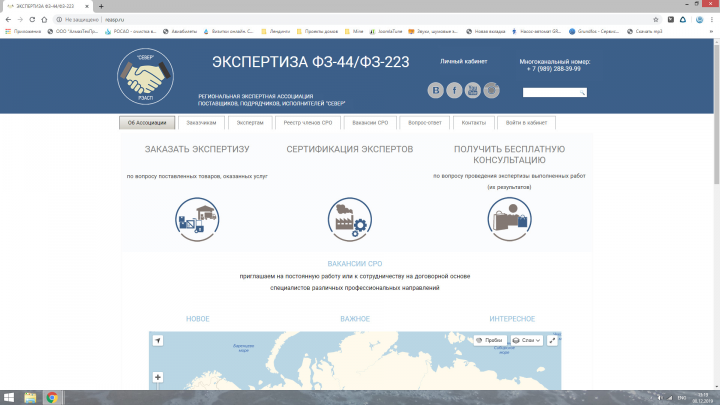The height and width of the screenshot is (405, 720).
Task: Open the system volume icon in tray
Action: pos(660,398)
